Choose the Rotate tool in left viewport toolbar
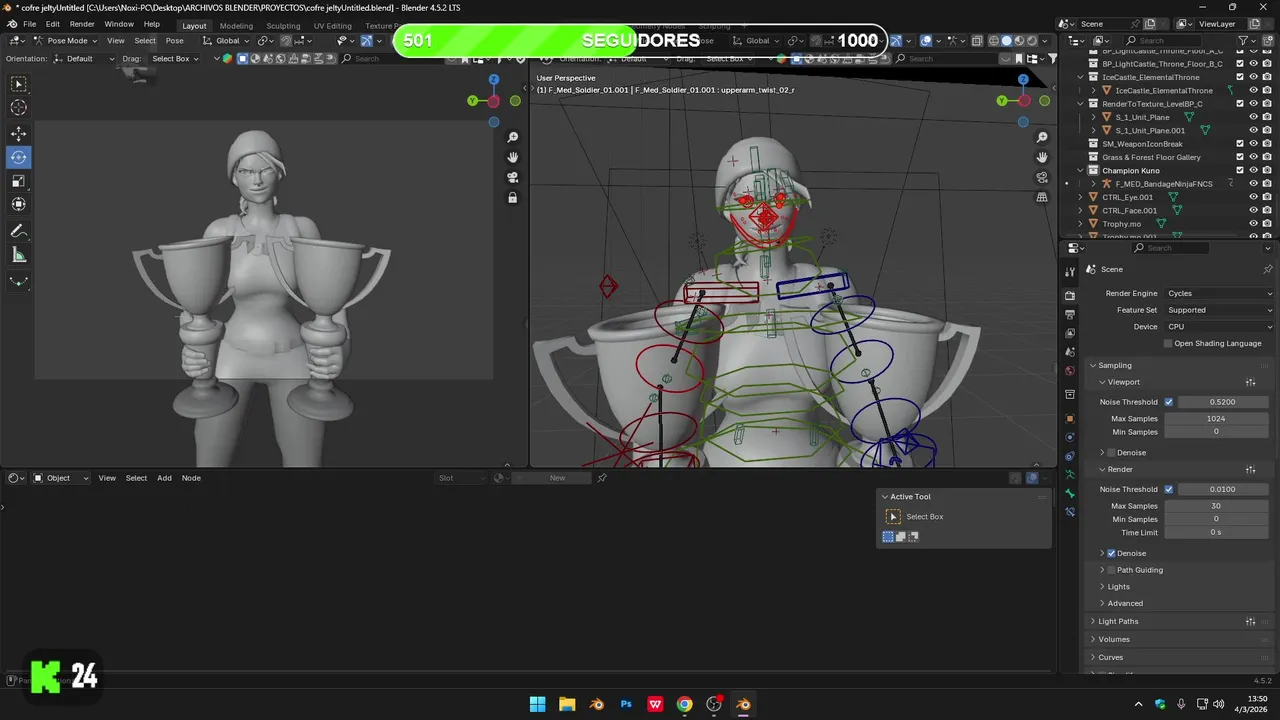The height and width of the screenshot is (720, 1280). click(x=19, y=157)
